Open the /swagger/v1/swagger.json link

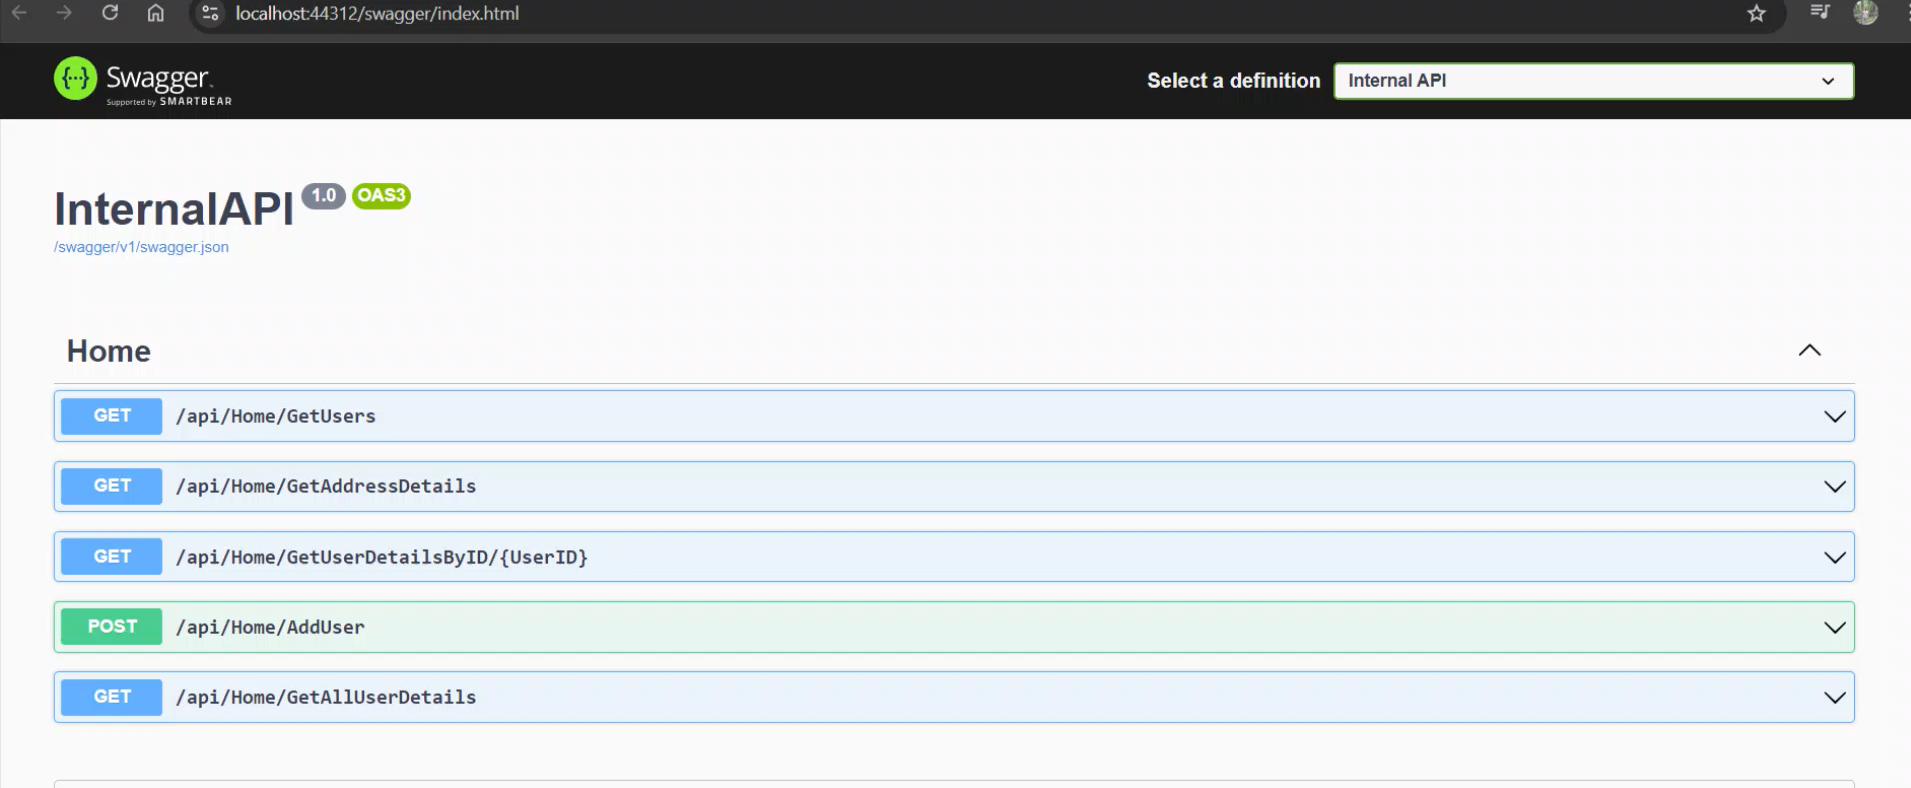click(141, 247)
